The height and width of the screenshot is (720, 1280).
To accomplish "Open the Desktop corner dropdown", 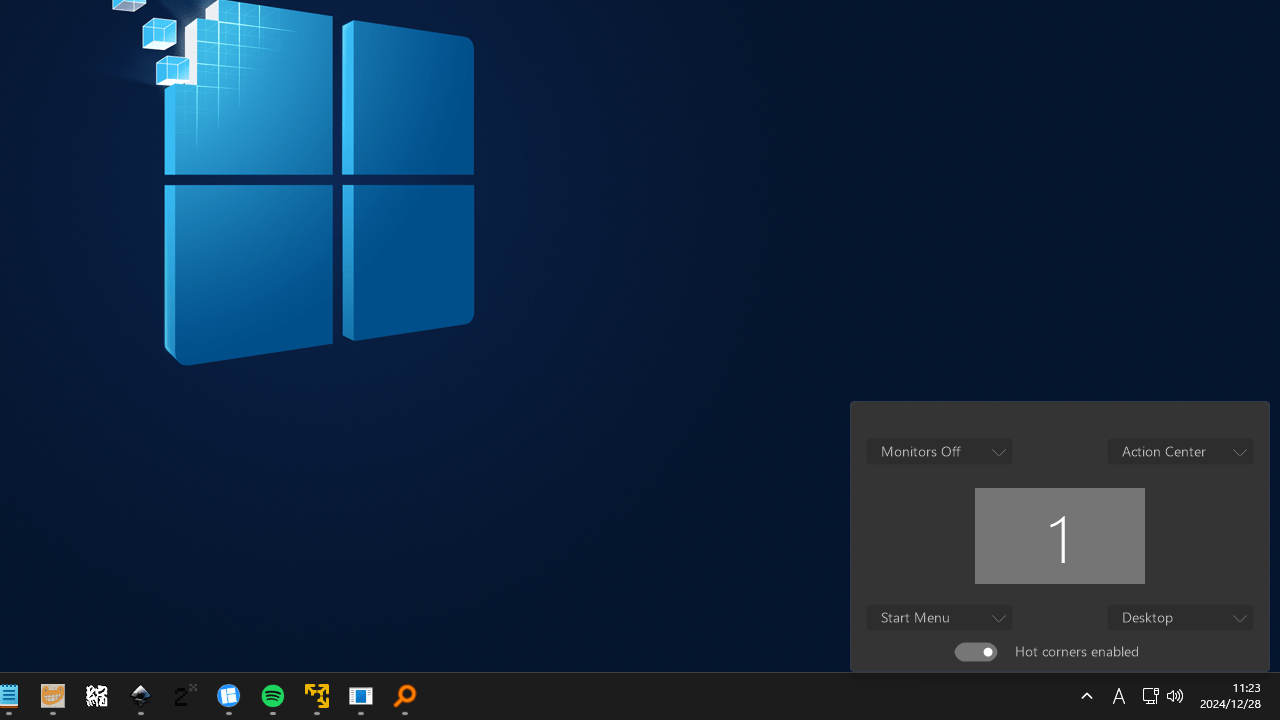I will (x=1180, y=618).
